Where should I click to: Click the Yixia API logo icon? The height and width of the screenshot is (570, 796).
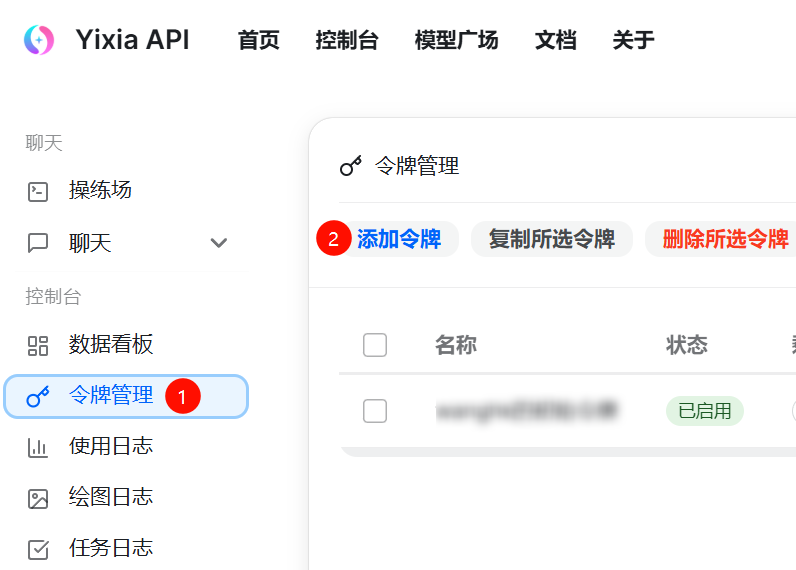(39, 40)
